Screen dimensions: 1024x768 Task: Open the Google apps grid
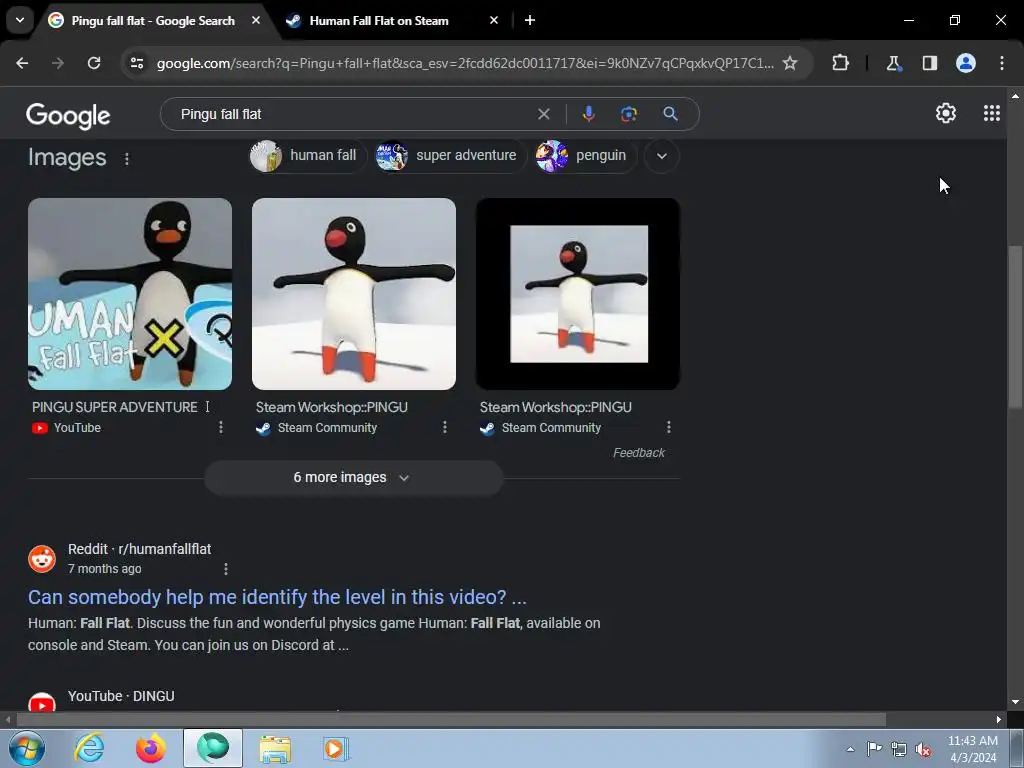coord(991,114)
